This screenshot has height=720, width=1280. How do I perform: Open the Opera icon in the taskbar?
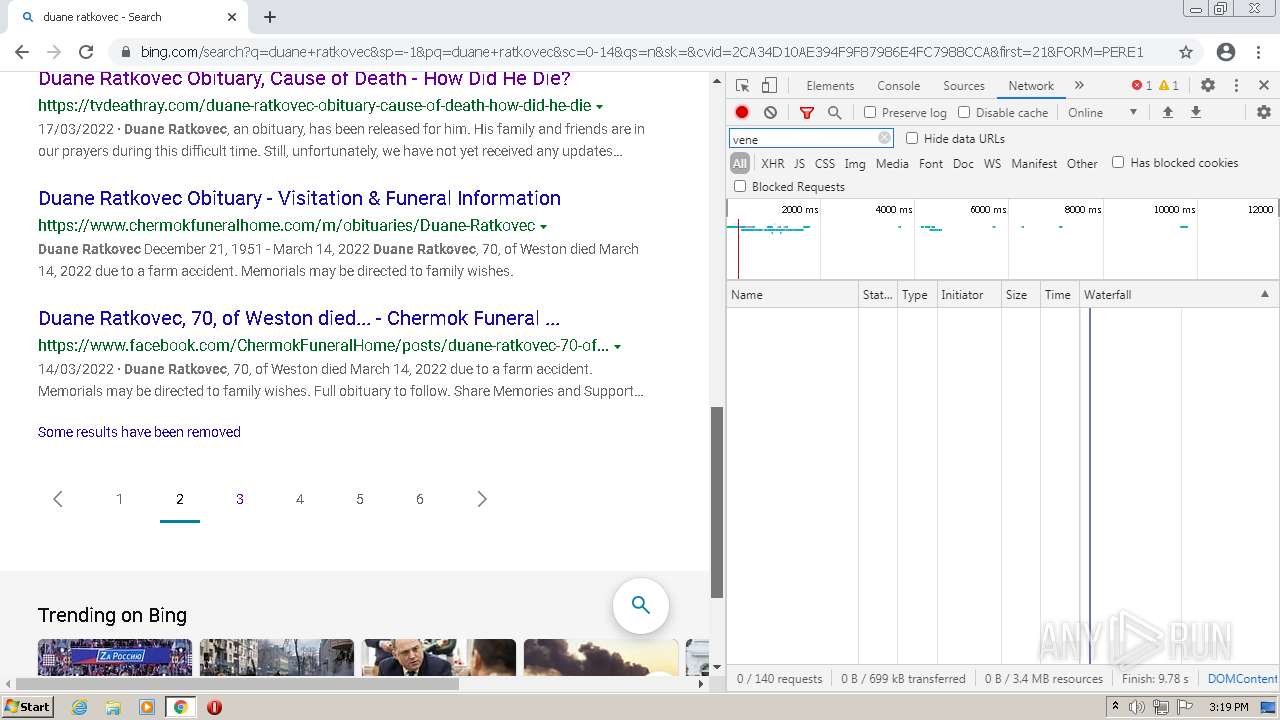(214, 707)
